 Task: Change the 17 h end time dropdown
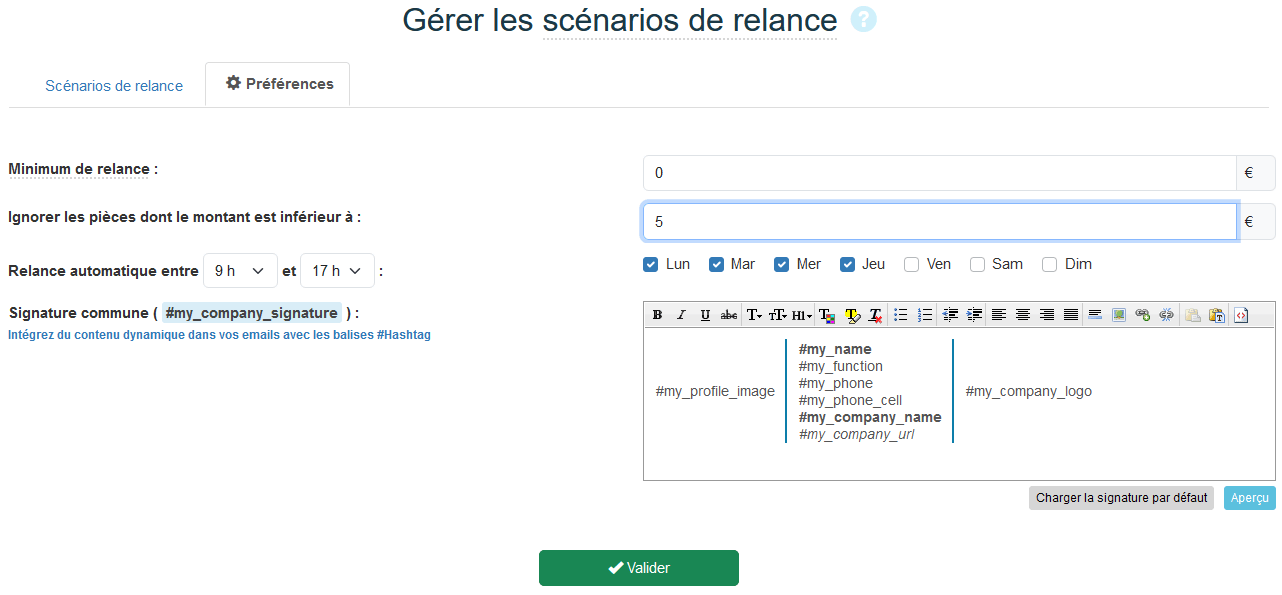click(337, 269)
